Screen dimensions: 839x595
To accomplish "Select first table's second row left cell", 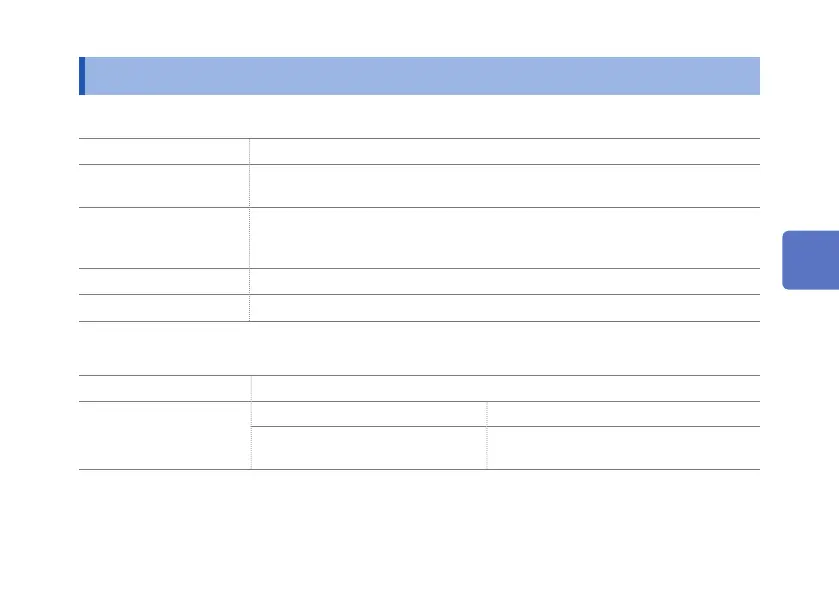I will click(164, 185).
